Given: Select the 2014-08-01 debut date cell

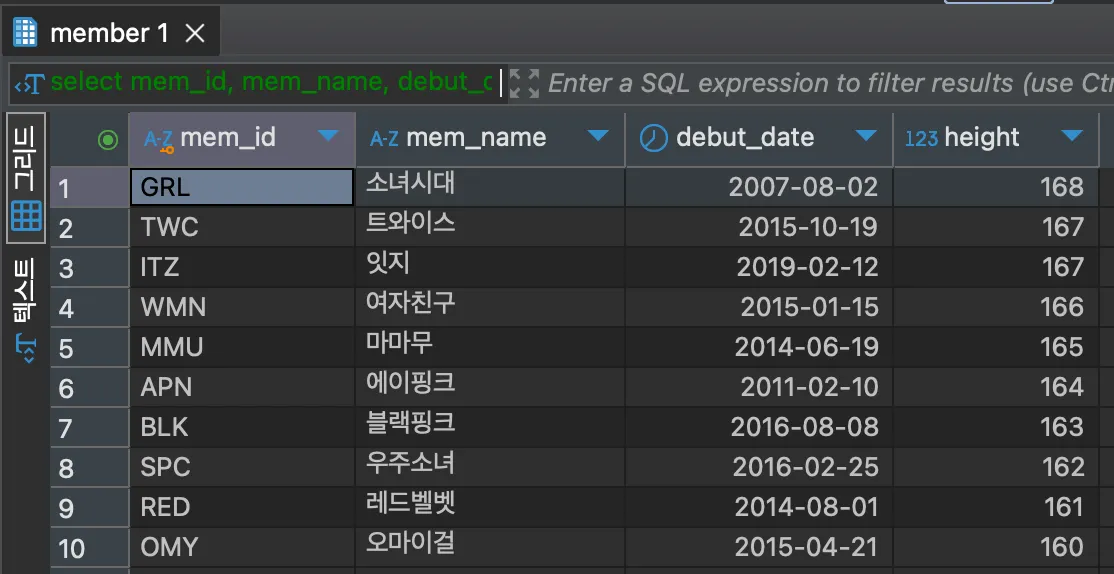Looking at the screenshot, I should coord(759,507).
